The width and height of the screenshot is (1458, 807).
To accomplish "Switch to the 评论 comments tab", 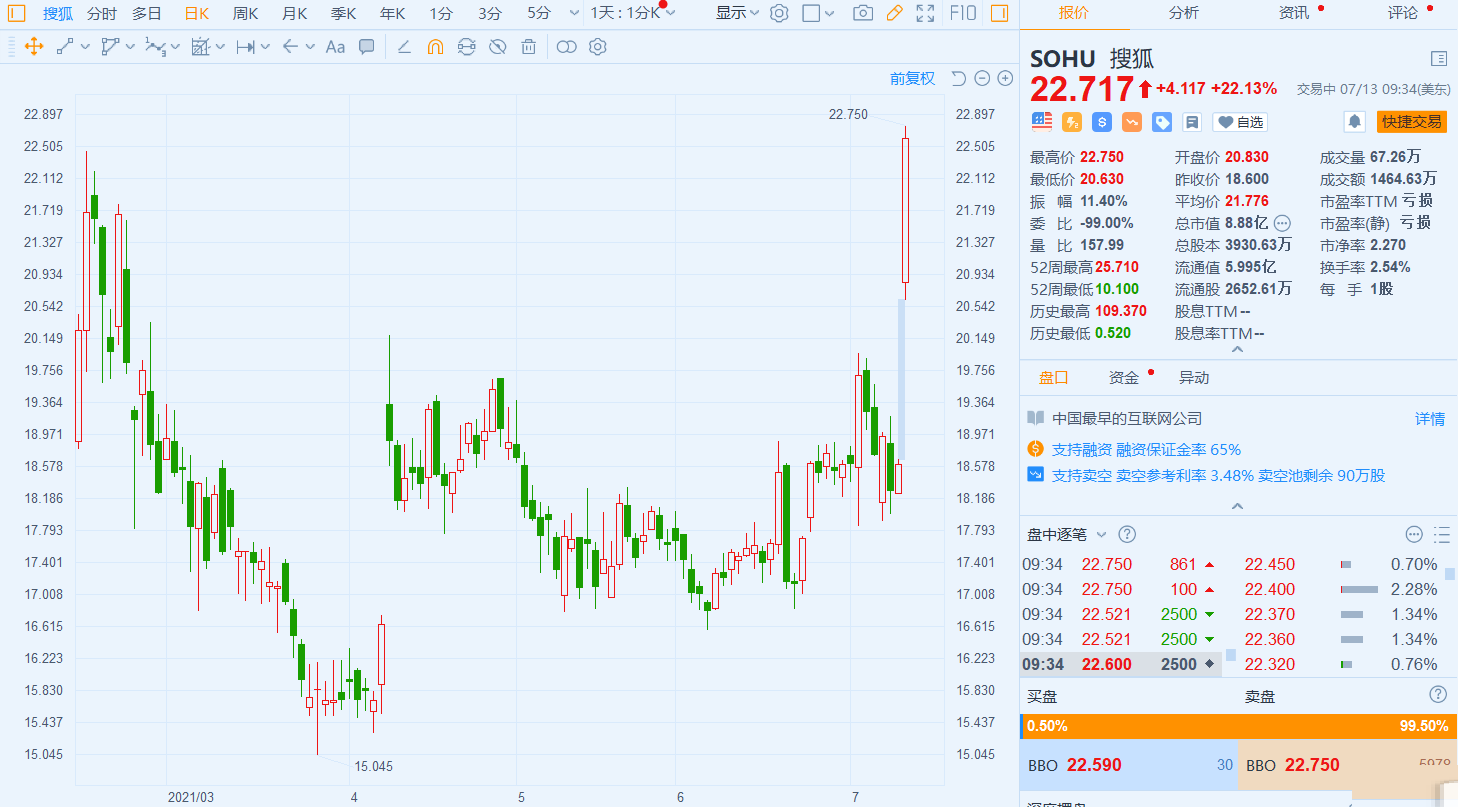I will (1403, 13).
